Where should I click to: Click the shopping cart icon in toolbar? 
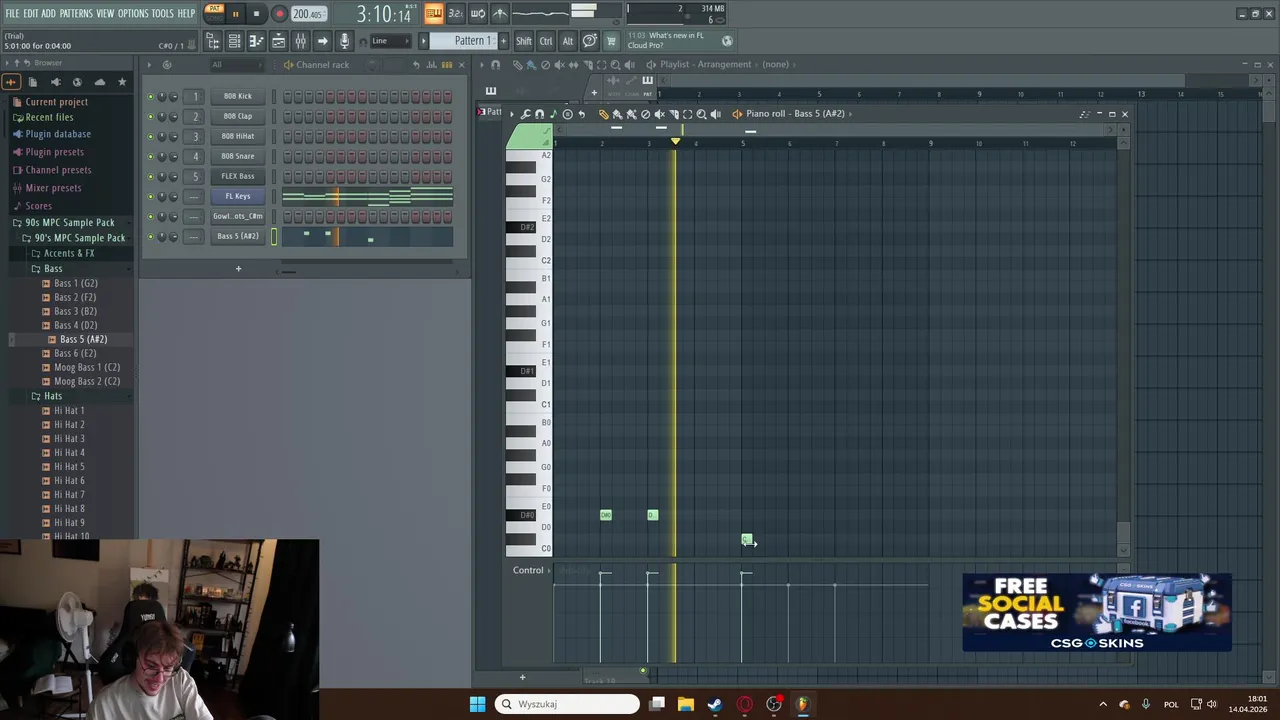click(x=611, y=41)
